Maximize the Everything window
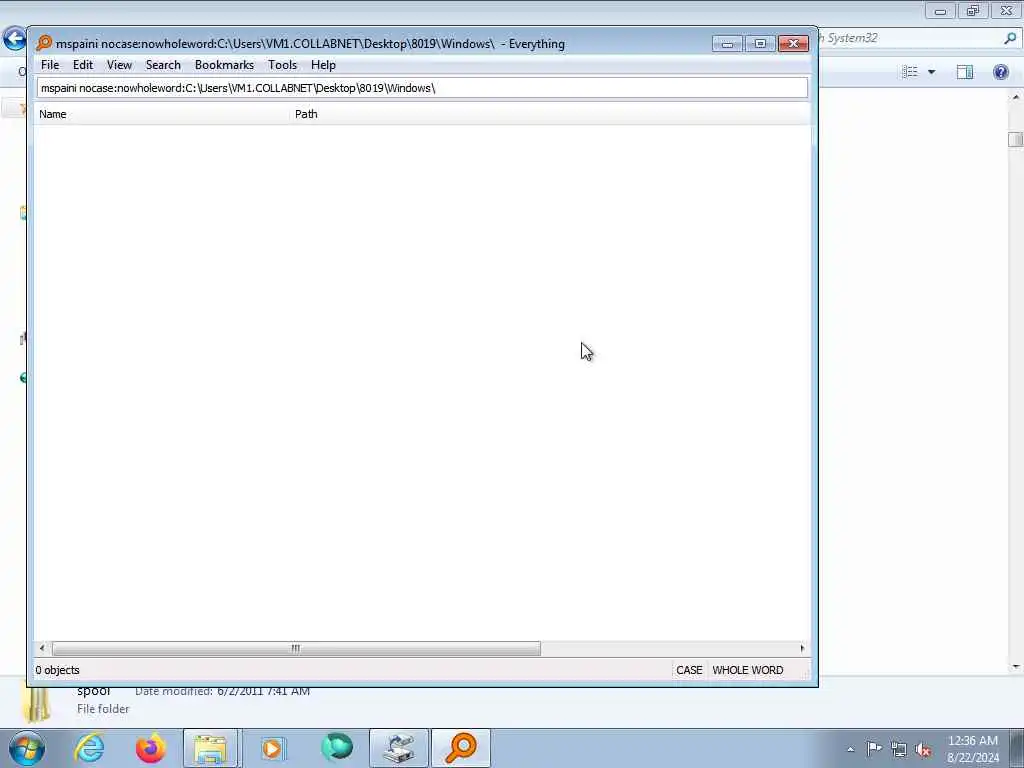The width and height of the screenshot is (1024, 768). click(x=760, y=43)
